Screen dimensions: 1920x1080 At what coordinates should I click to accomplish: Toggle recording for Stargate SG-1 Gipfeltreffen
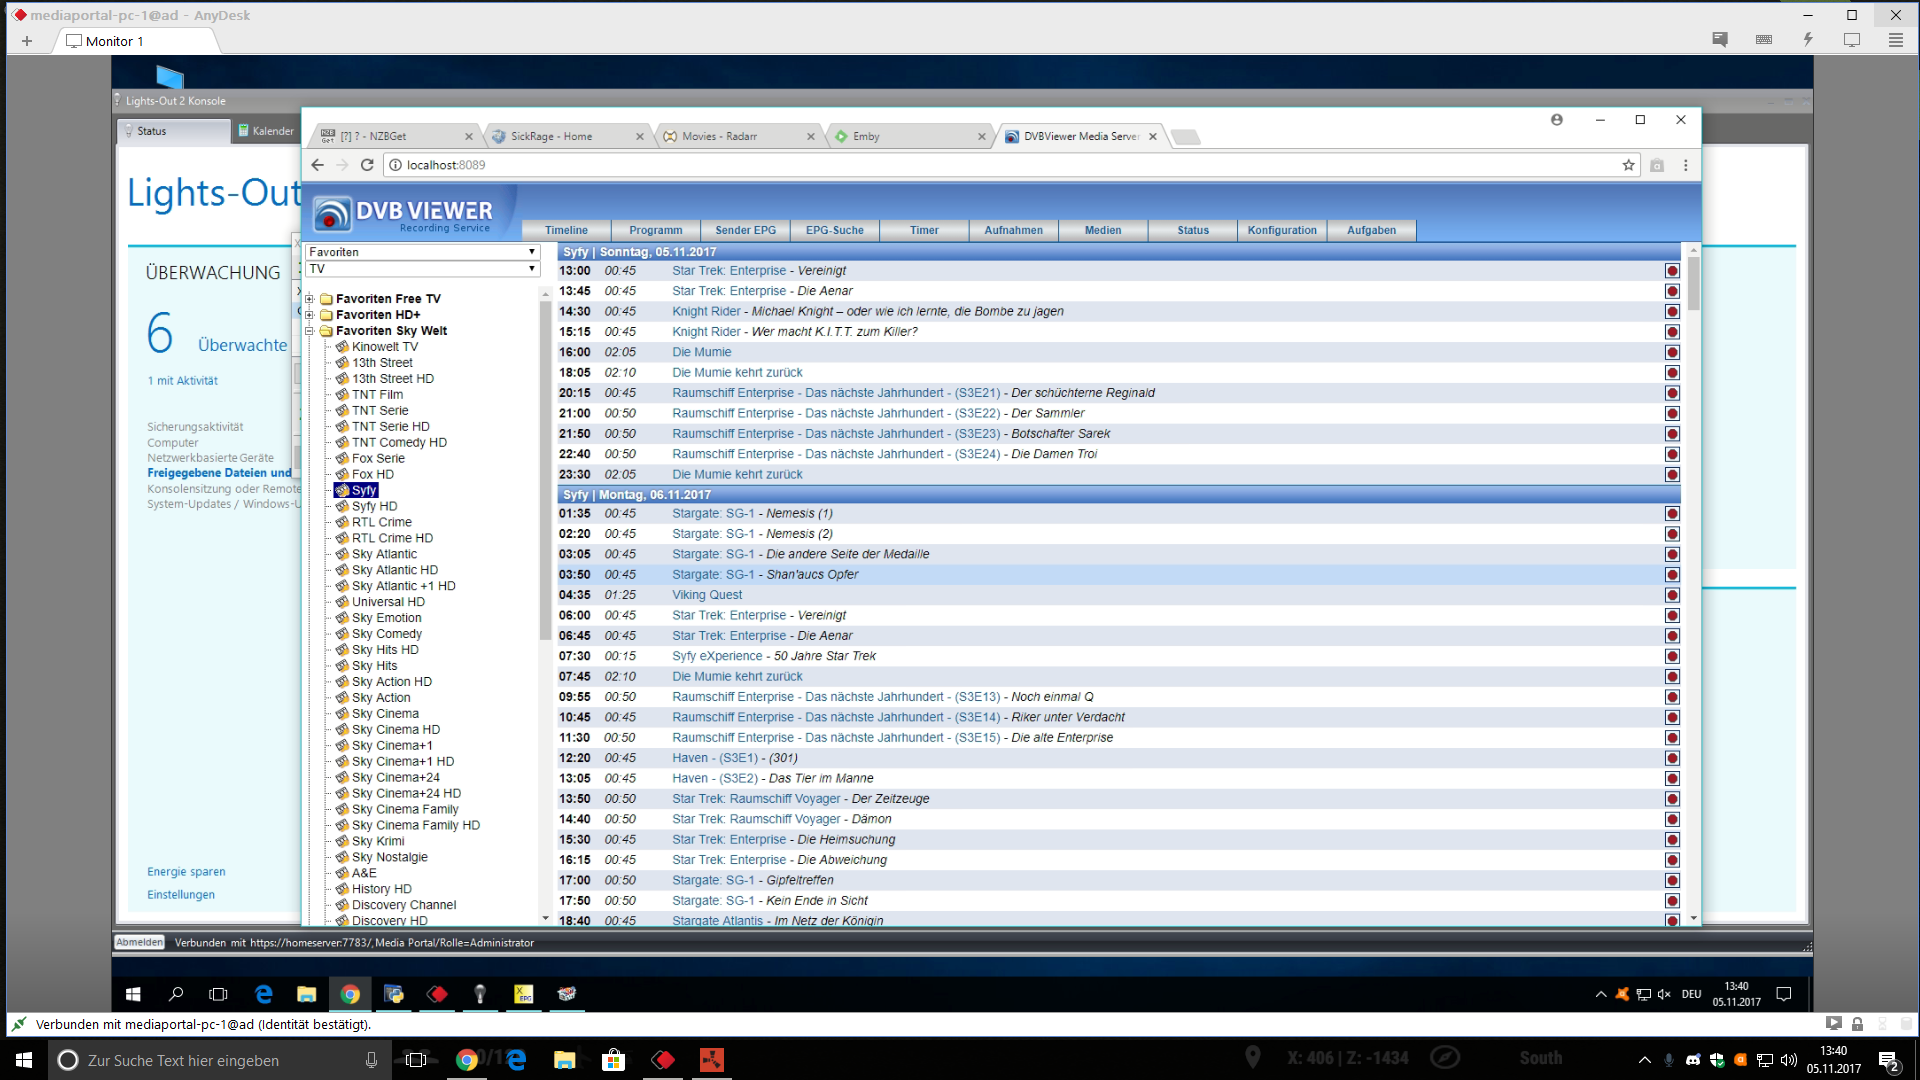click(x=1671, y=880)
